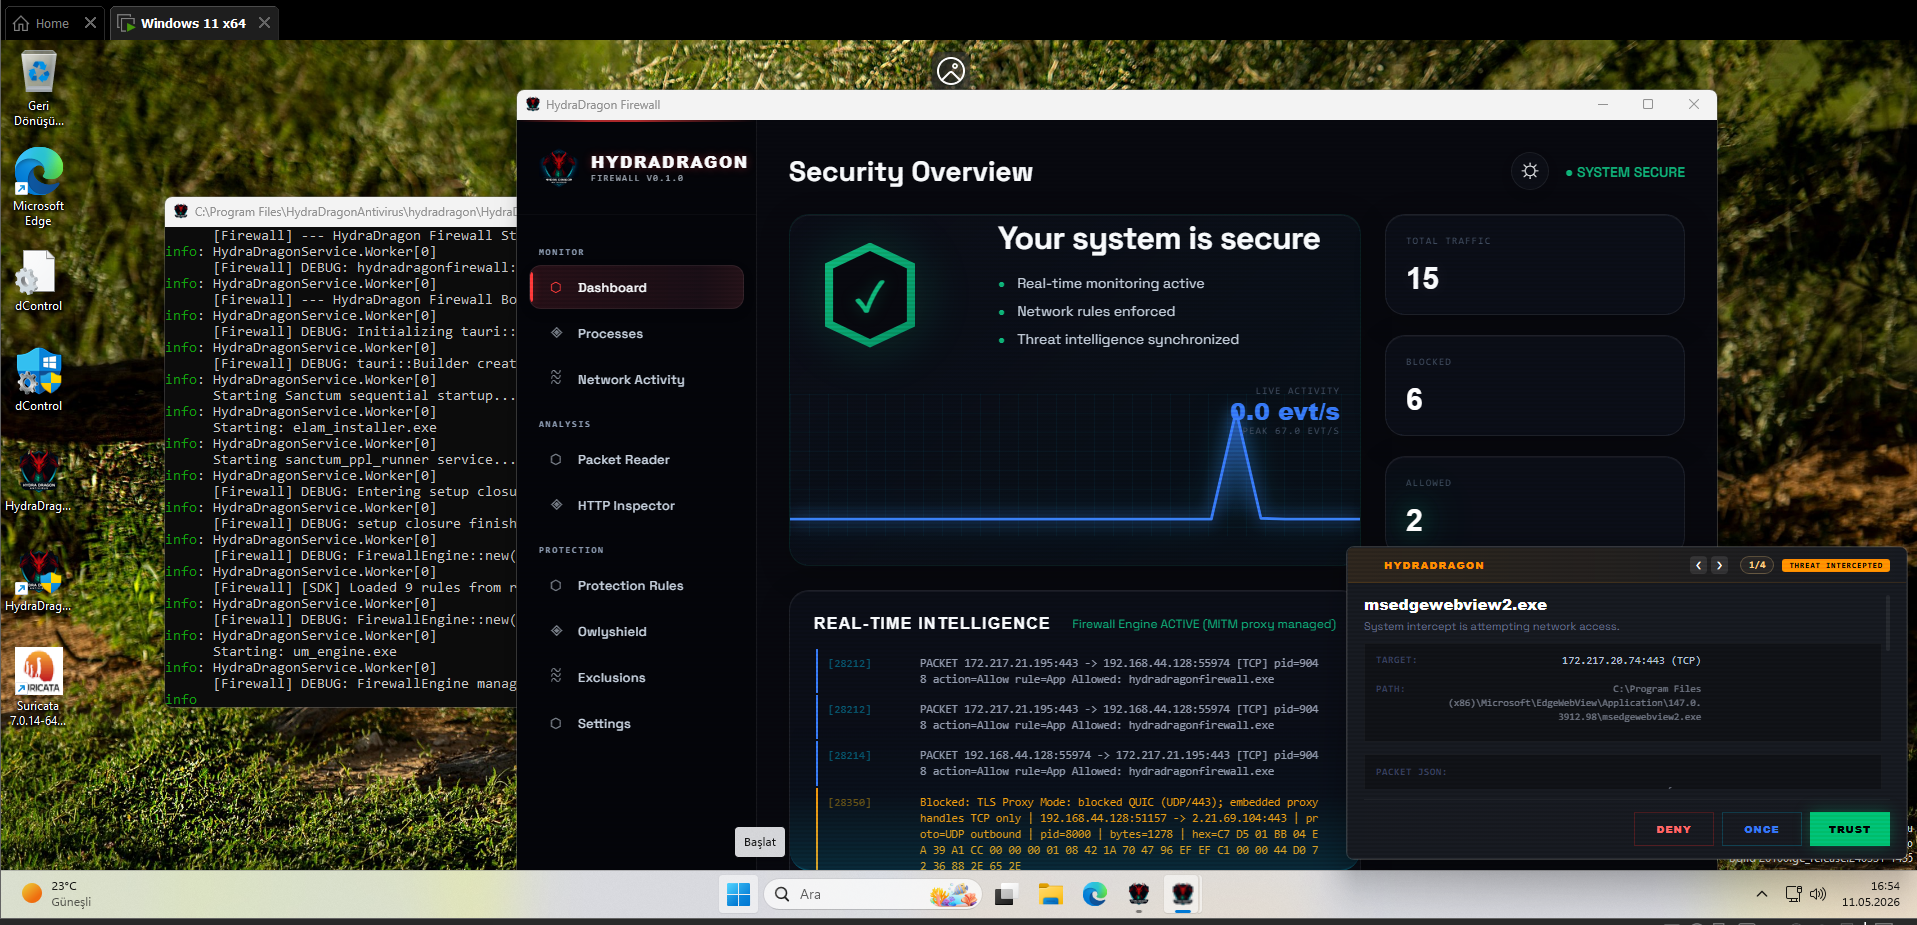The height and width of the screenshot is (925, 1917).
Task: Click the console window title bar
Action: [x=341, y=211]
